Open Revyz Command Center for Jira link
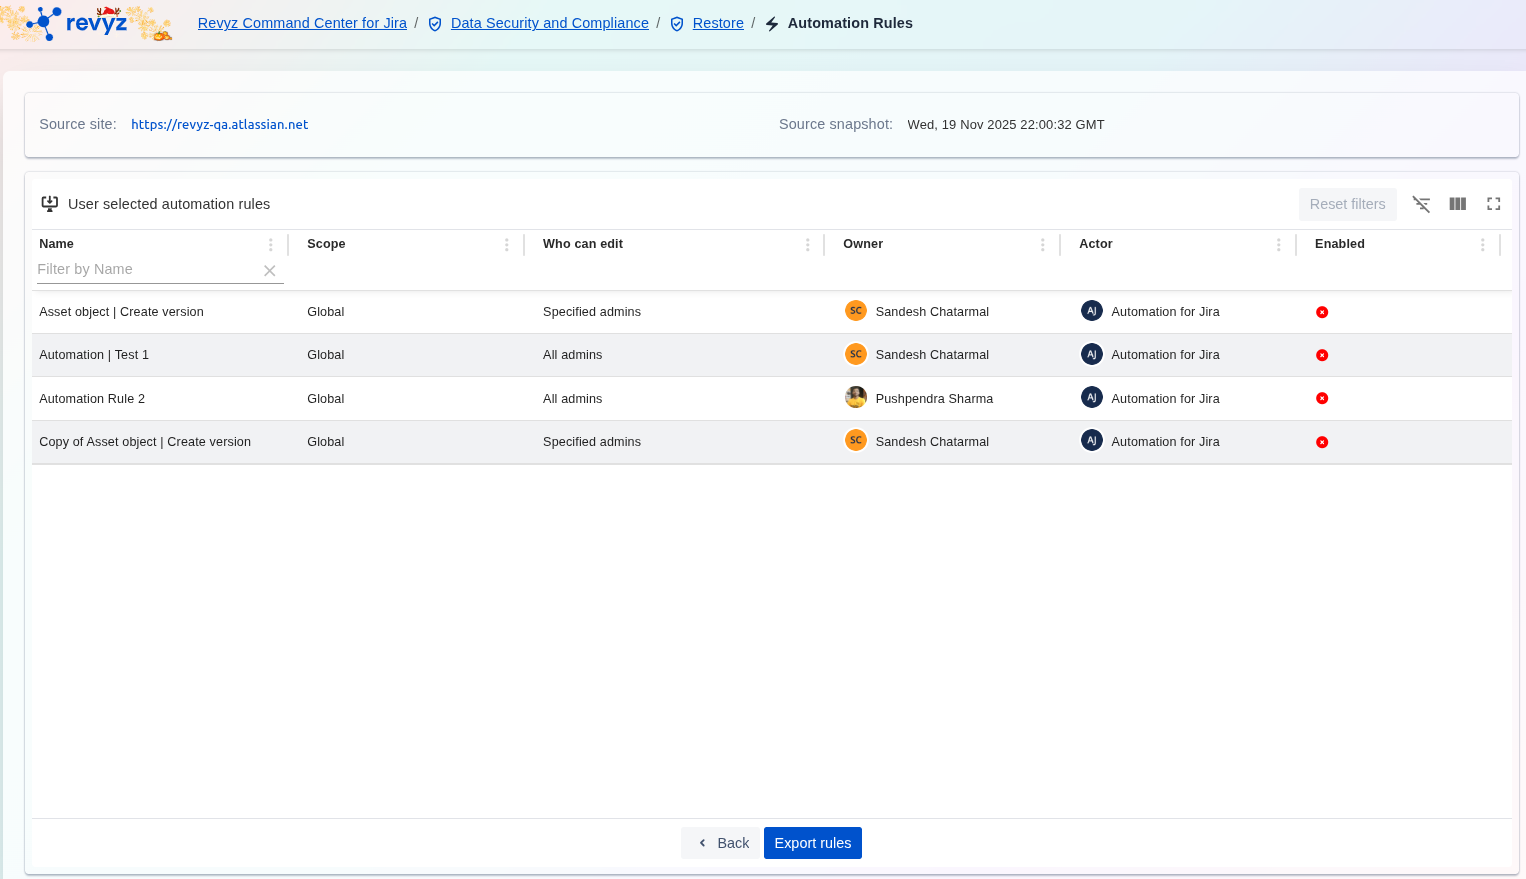The height and width of the screenshot is (879, 1526). pos(302,23)
